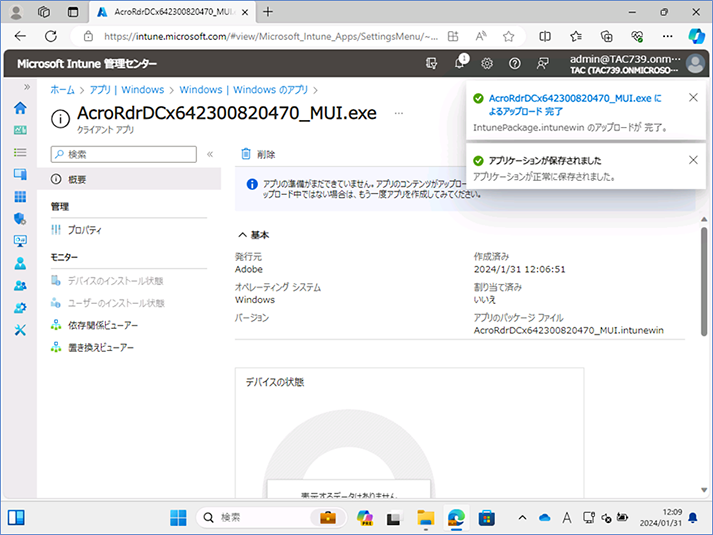Click the browser back arrow

click(20, 36)
